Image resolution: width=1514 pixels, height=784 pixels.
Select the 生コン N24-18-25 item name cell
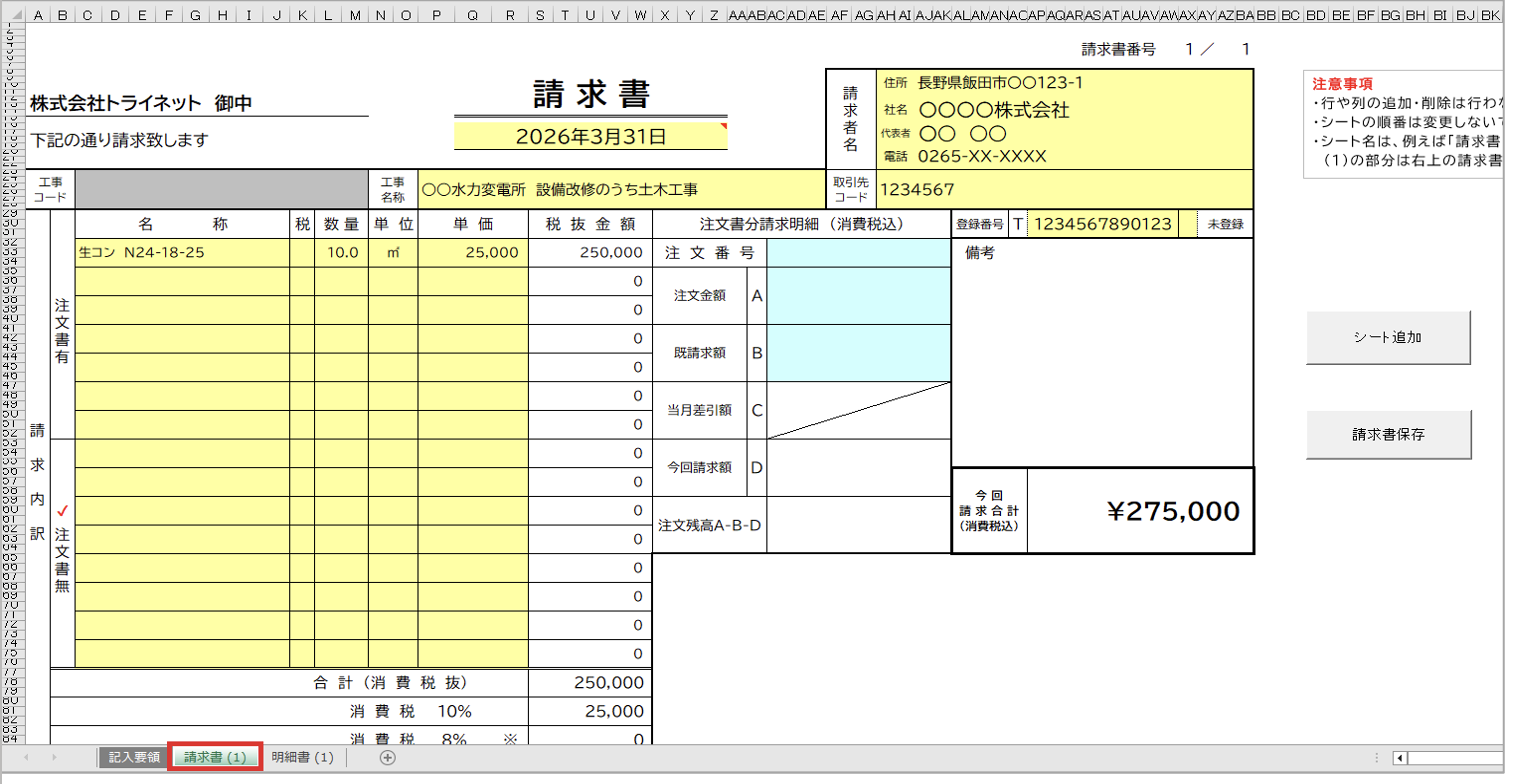click(x=181, y=253)
